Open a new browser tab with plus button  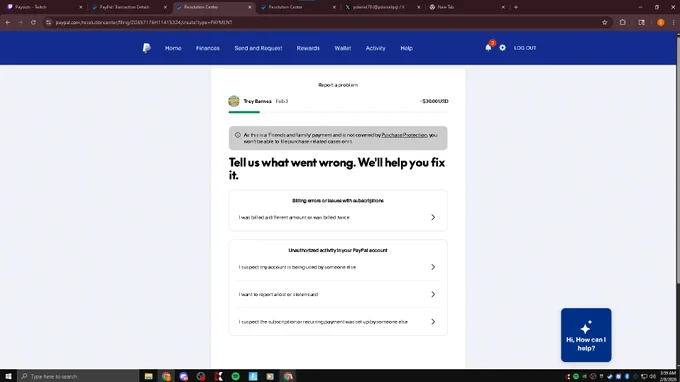click(x=516, y=7)
